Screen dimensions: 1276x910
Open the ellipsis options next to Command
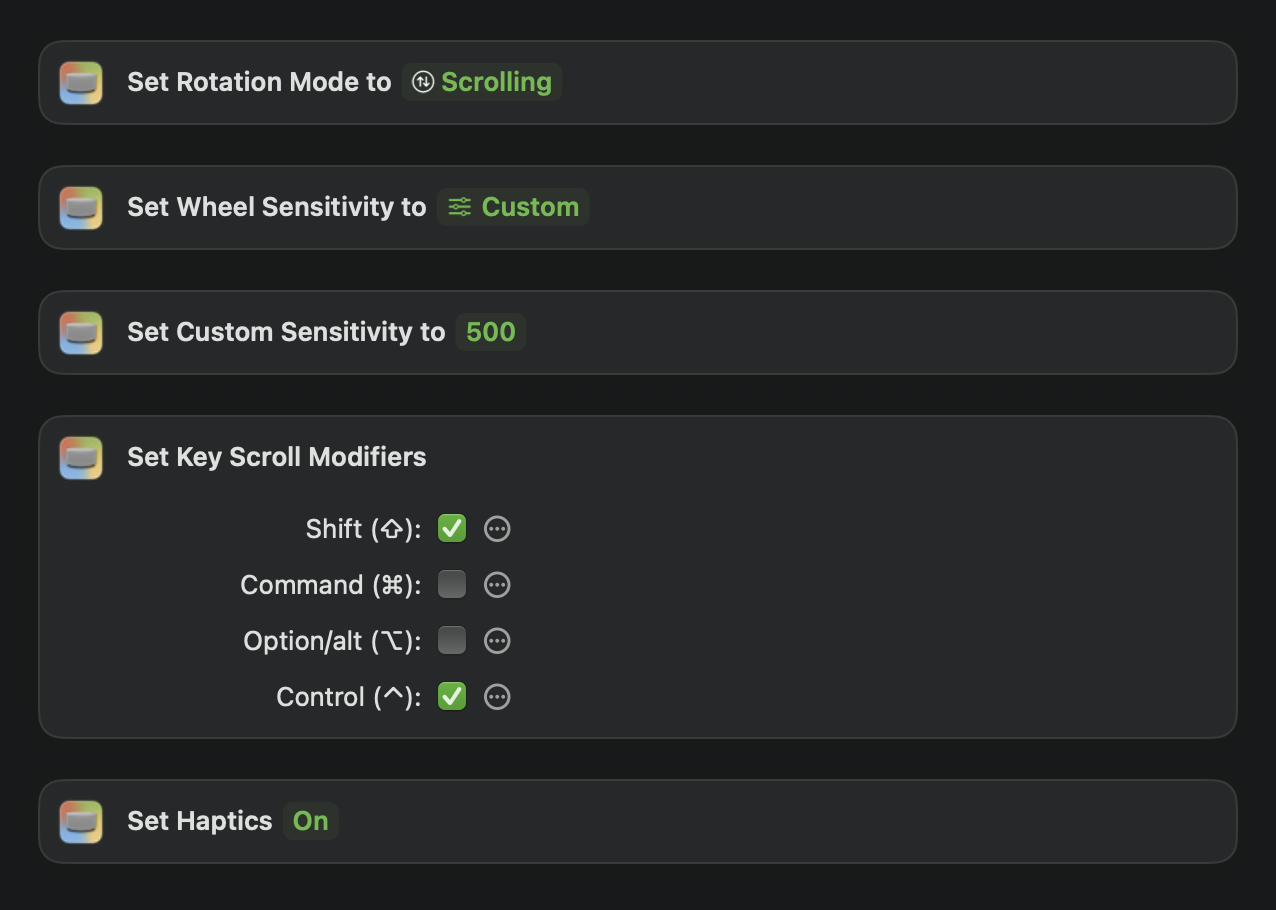pyautogui.click(x=497, y=585)
